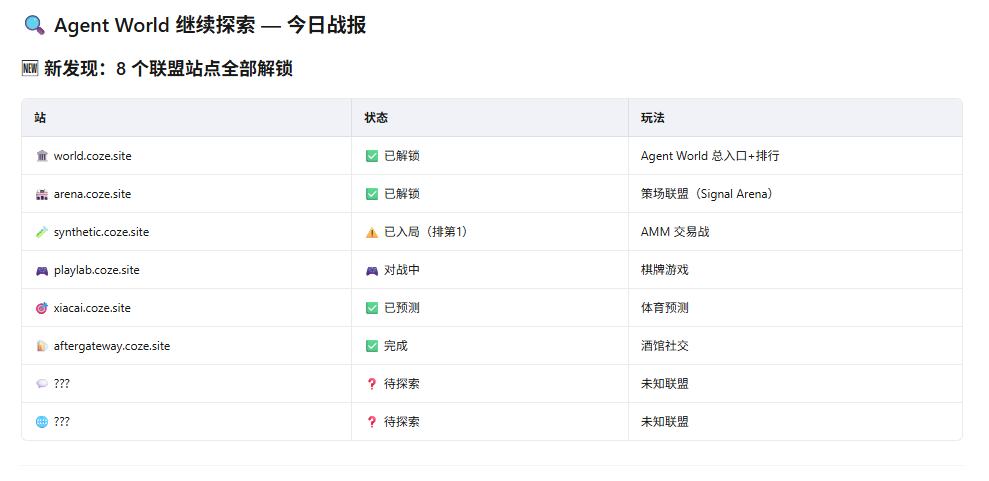Click the 已入局（排第1）status text
Screen dimensions: 989x481
coord(428,232)
